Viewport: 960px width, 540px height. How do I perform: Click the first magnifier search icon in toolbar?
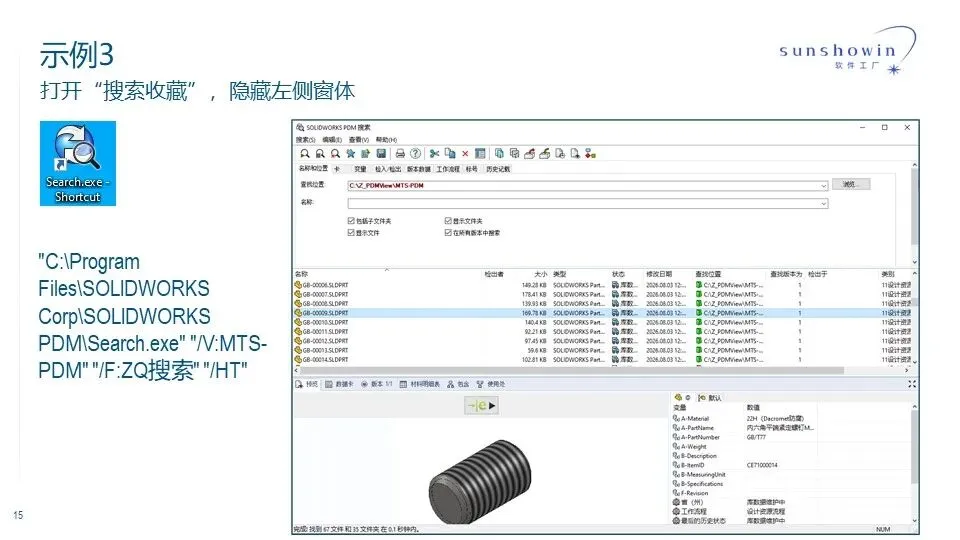coord(304,154)
